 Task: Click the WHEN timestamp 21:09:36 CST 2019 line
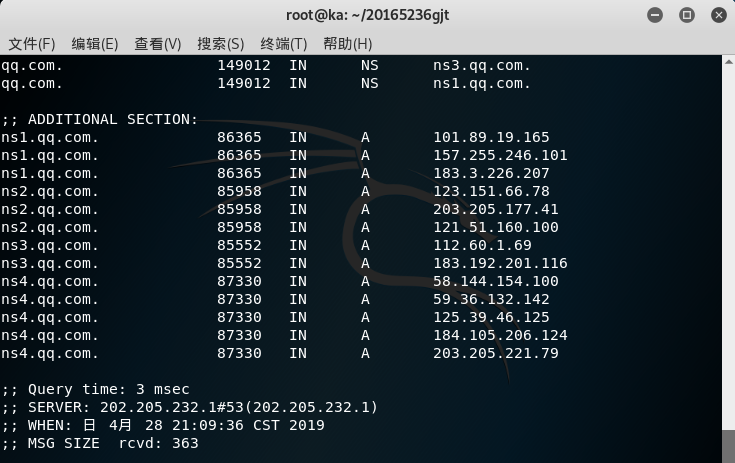pos(163,426)
